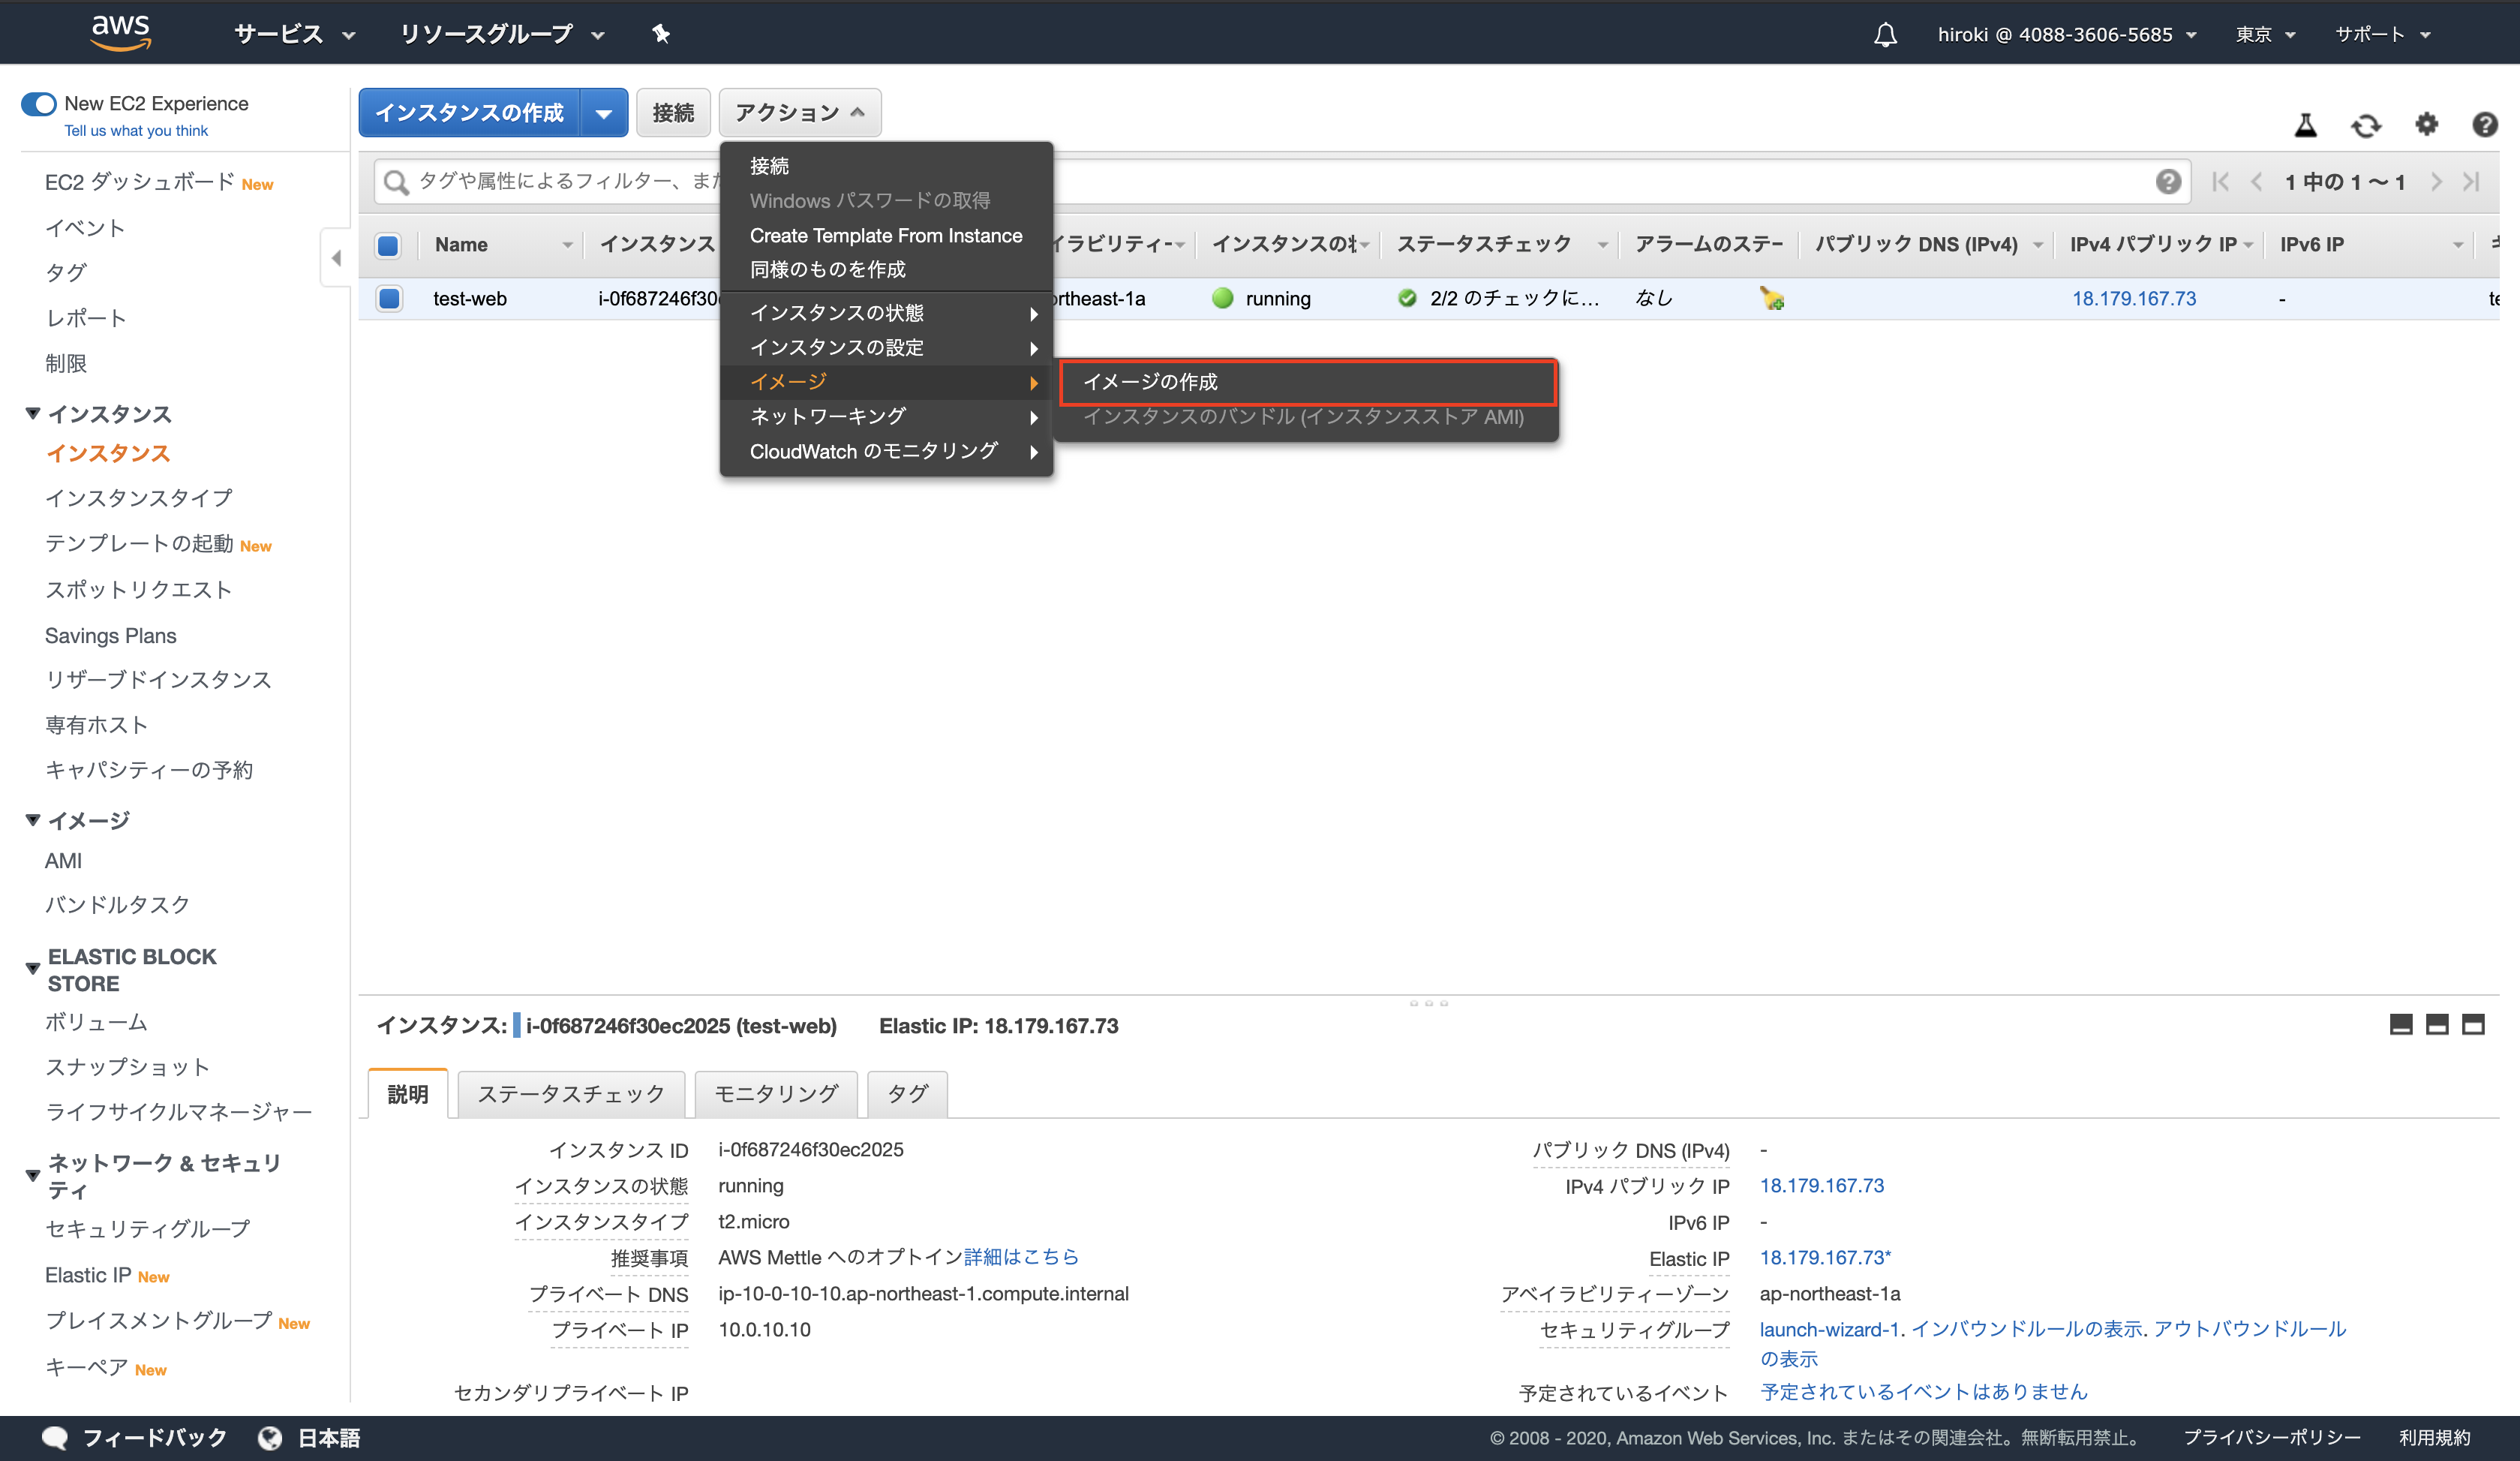2520x1461 pixels.
Task: Toggle the New EC2 Experience switch
Action: (x=37, y=103)
